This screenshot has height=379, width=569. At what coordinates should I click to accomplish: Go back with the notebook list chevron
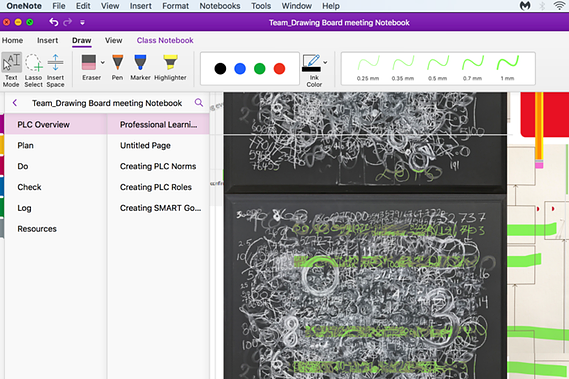[15, 103]
